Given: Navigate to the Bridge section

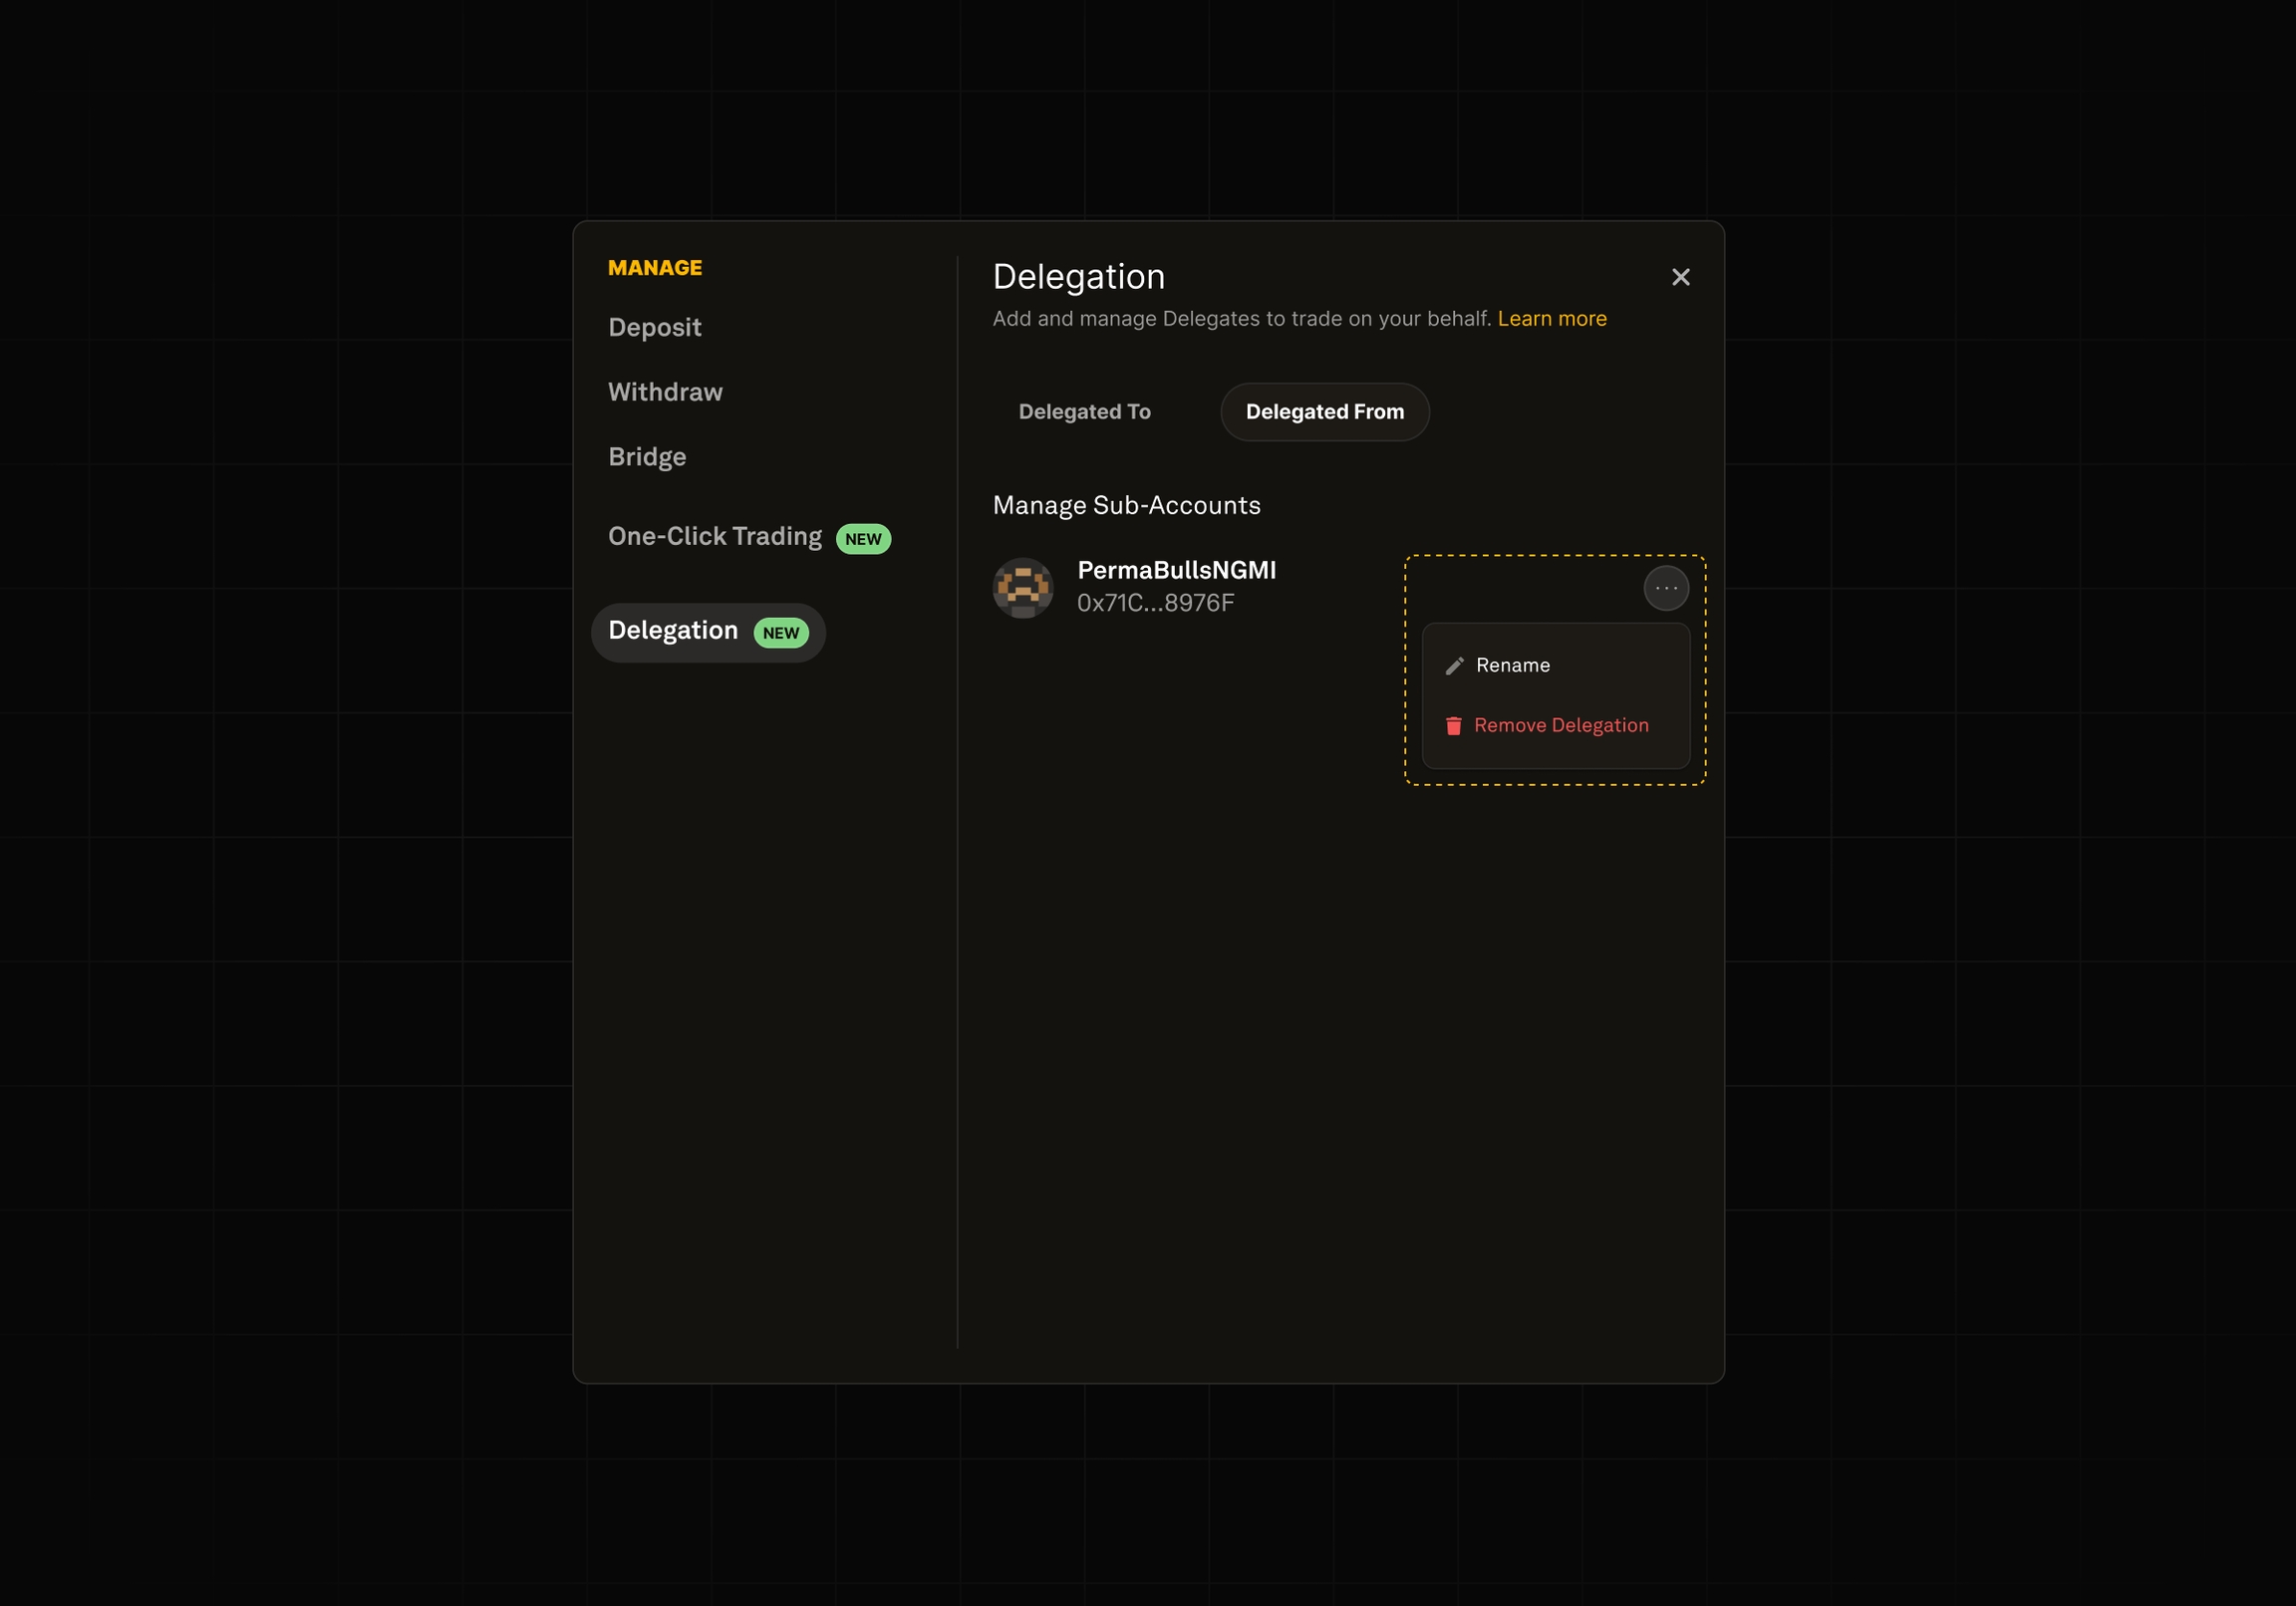Looking at the screenshot, I should [647, 457].
